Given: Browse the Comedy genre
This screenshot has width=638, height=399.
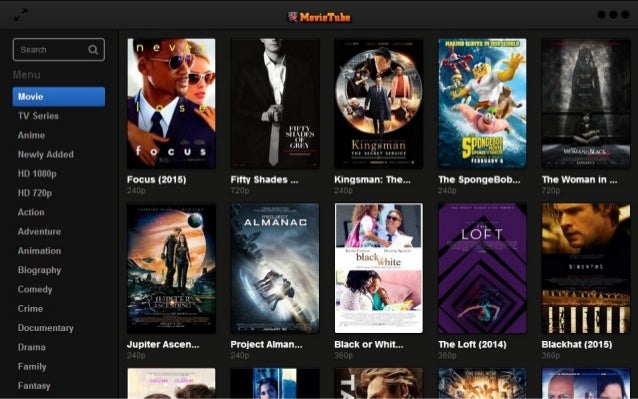Looking at the screenshot, I should pyautogui.click(x=35, y=289).
